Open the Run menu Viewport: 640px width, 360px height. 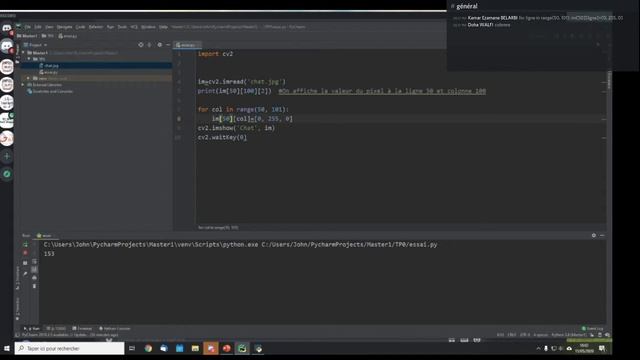click(110, 27)
